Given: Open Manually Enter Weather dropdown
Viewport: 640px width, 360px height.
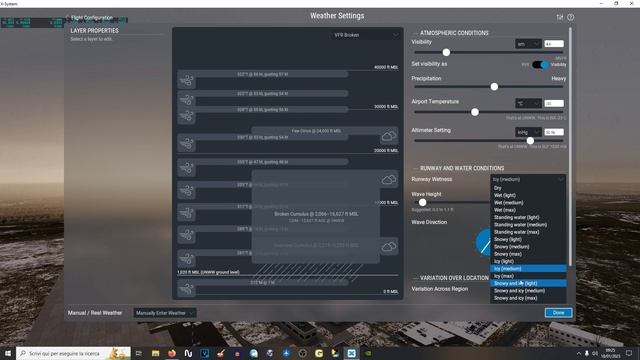Looking at the screenshot, I should (x=164, y=313).
